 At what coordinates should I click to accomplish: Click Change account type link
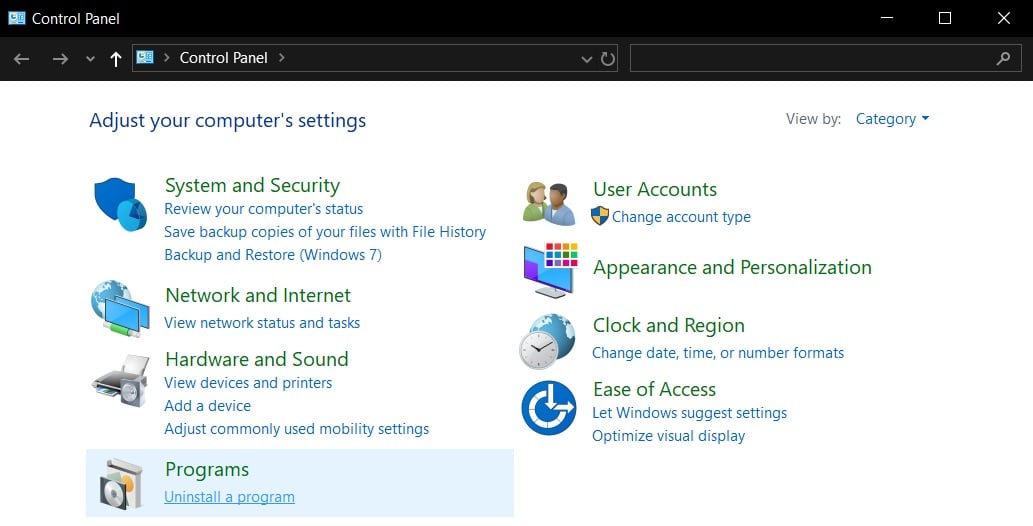point(681,217)
